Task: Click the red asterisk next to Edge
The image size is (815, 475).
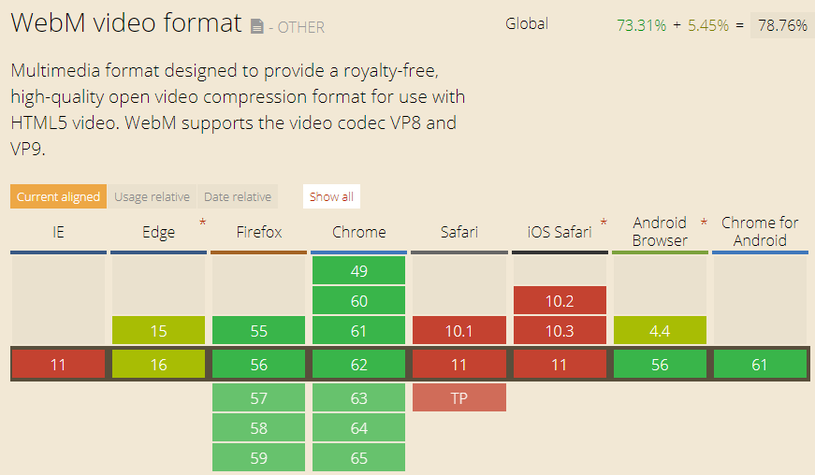Action: (x=203, y=222)
